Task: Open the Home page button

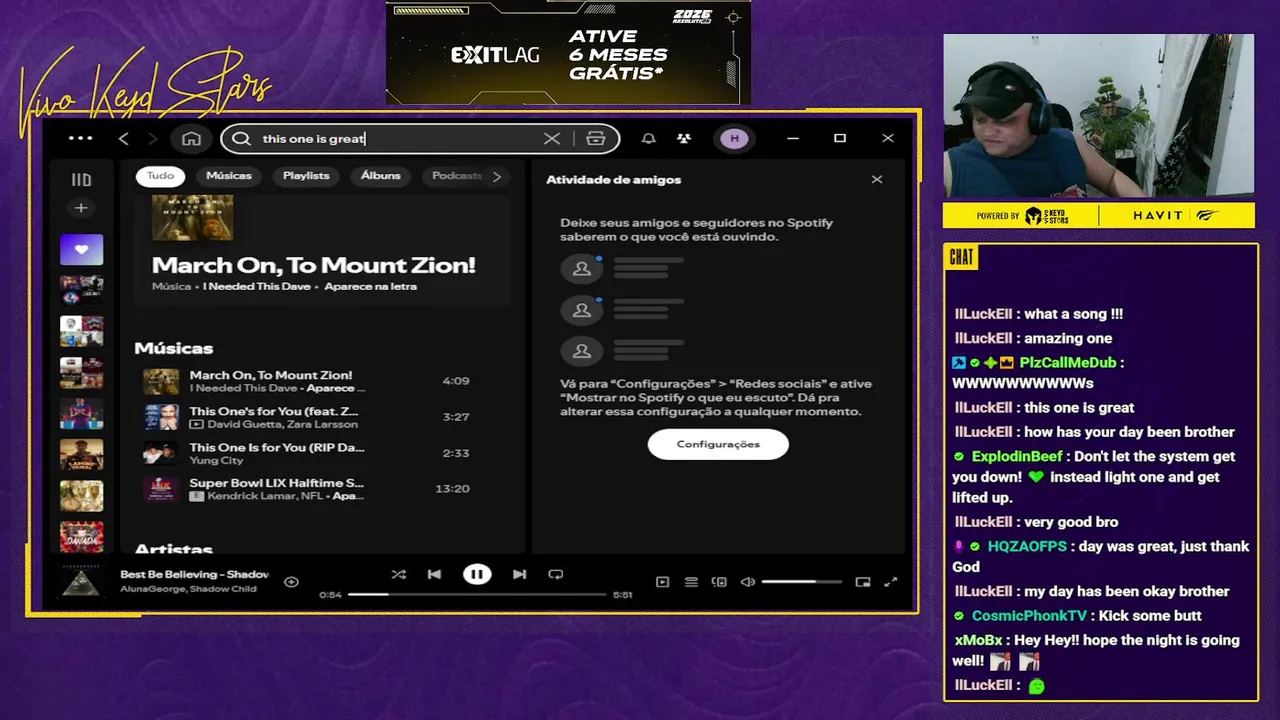Action: [192, 139]
